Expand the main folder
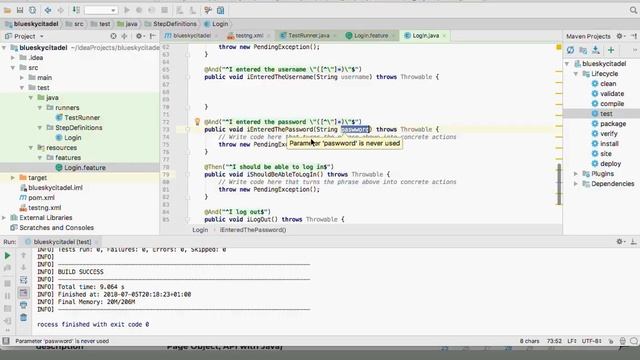The height and width of the screenshot is (360, 640). click(x=22, y=78)
